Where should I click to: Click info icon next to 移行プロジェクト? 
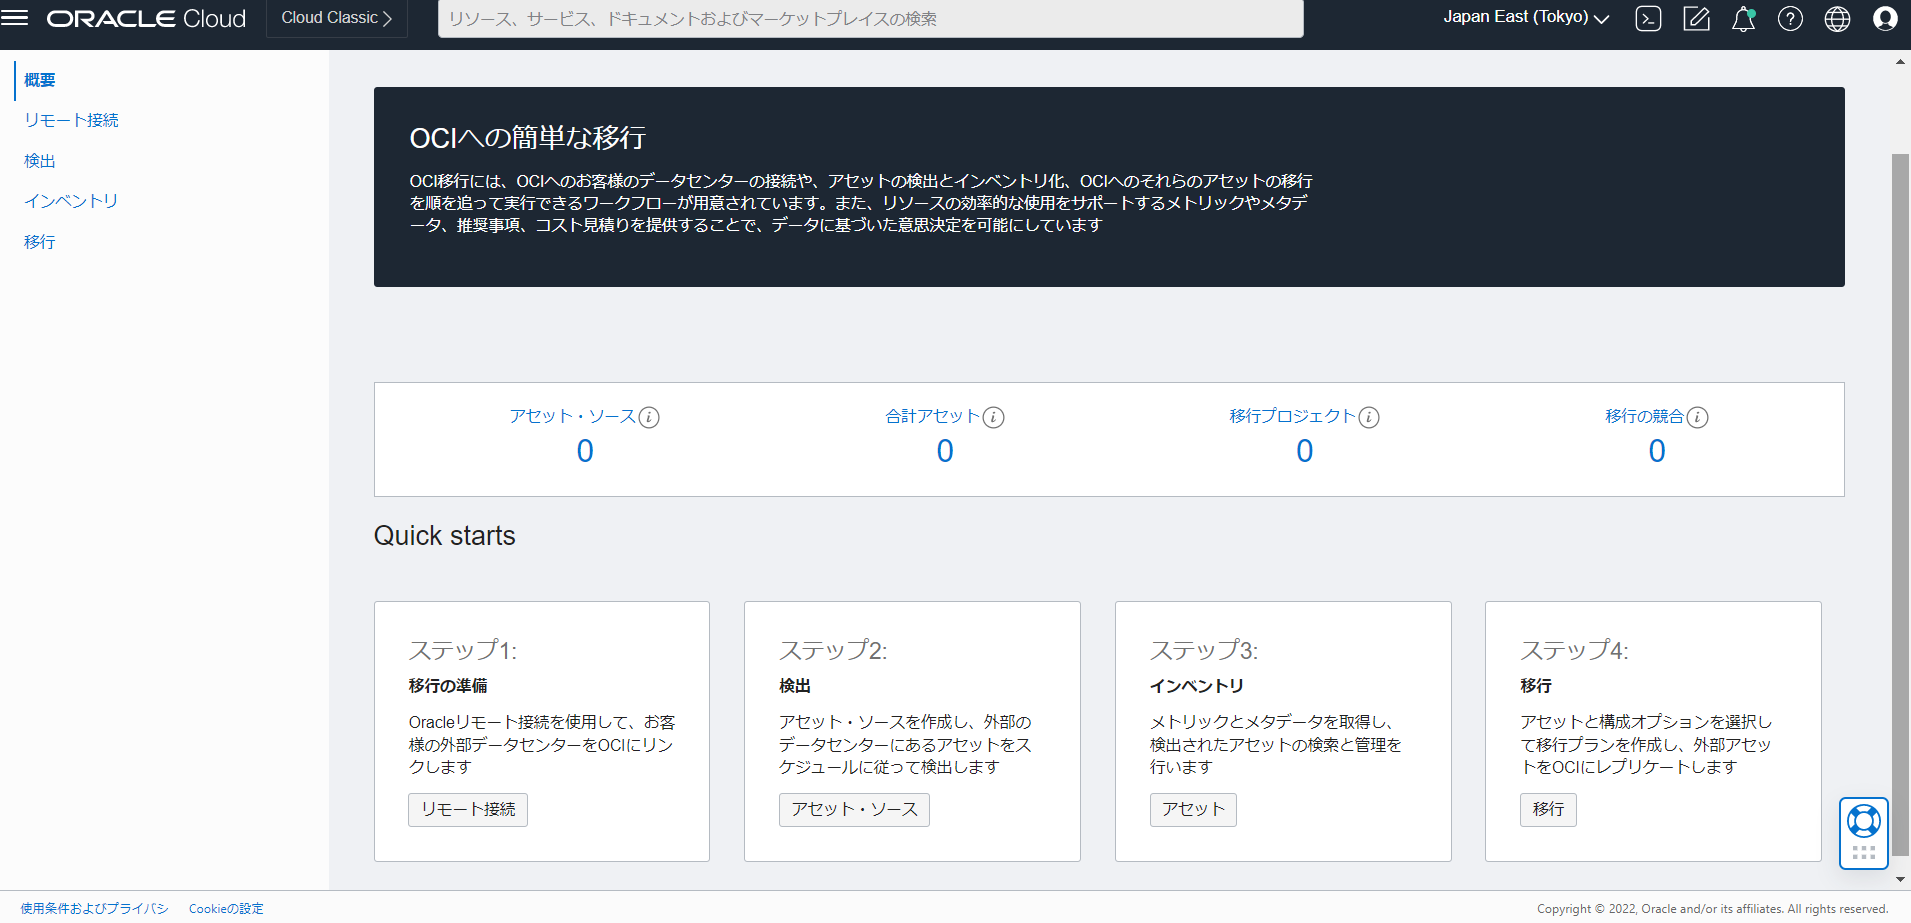[1369, 417]
